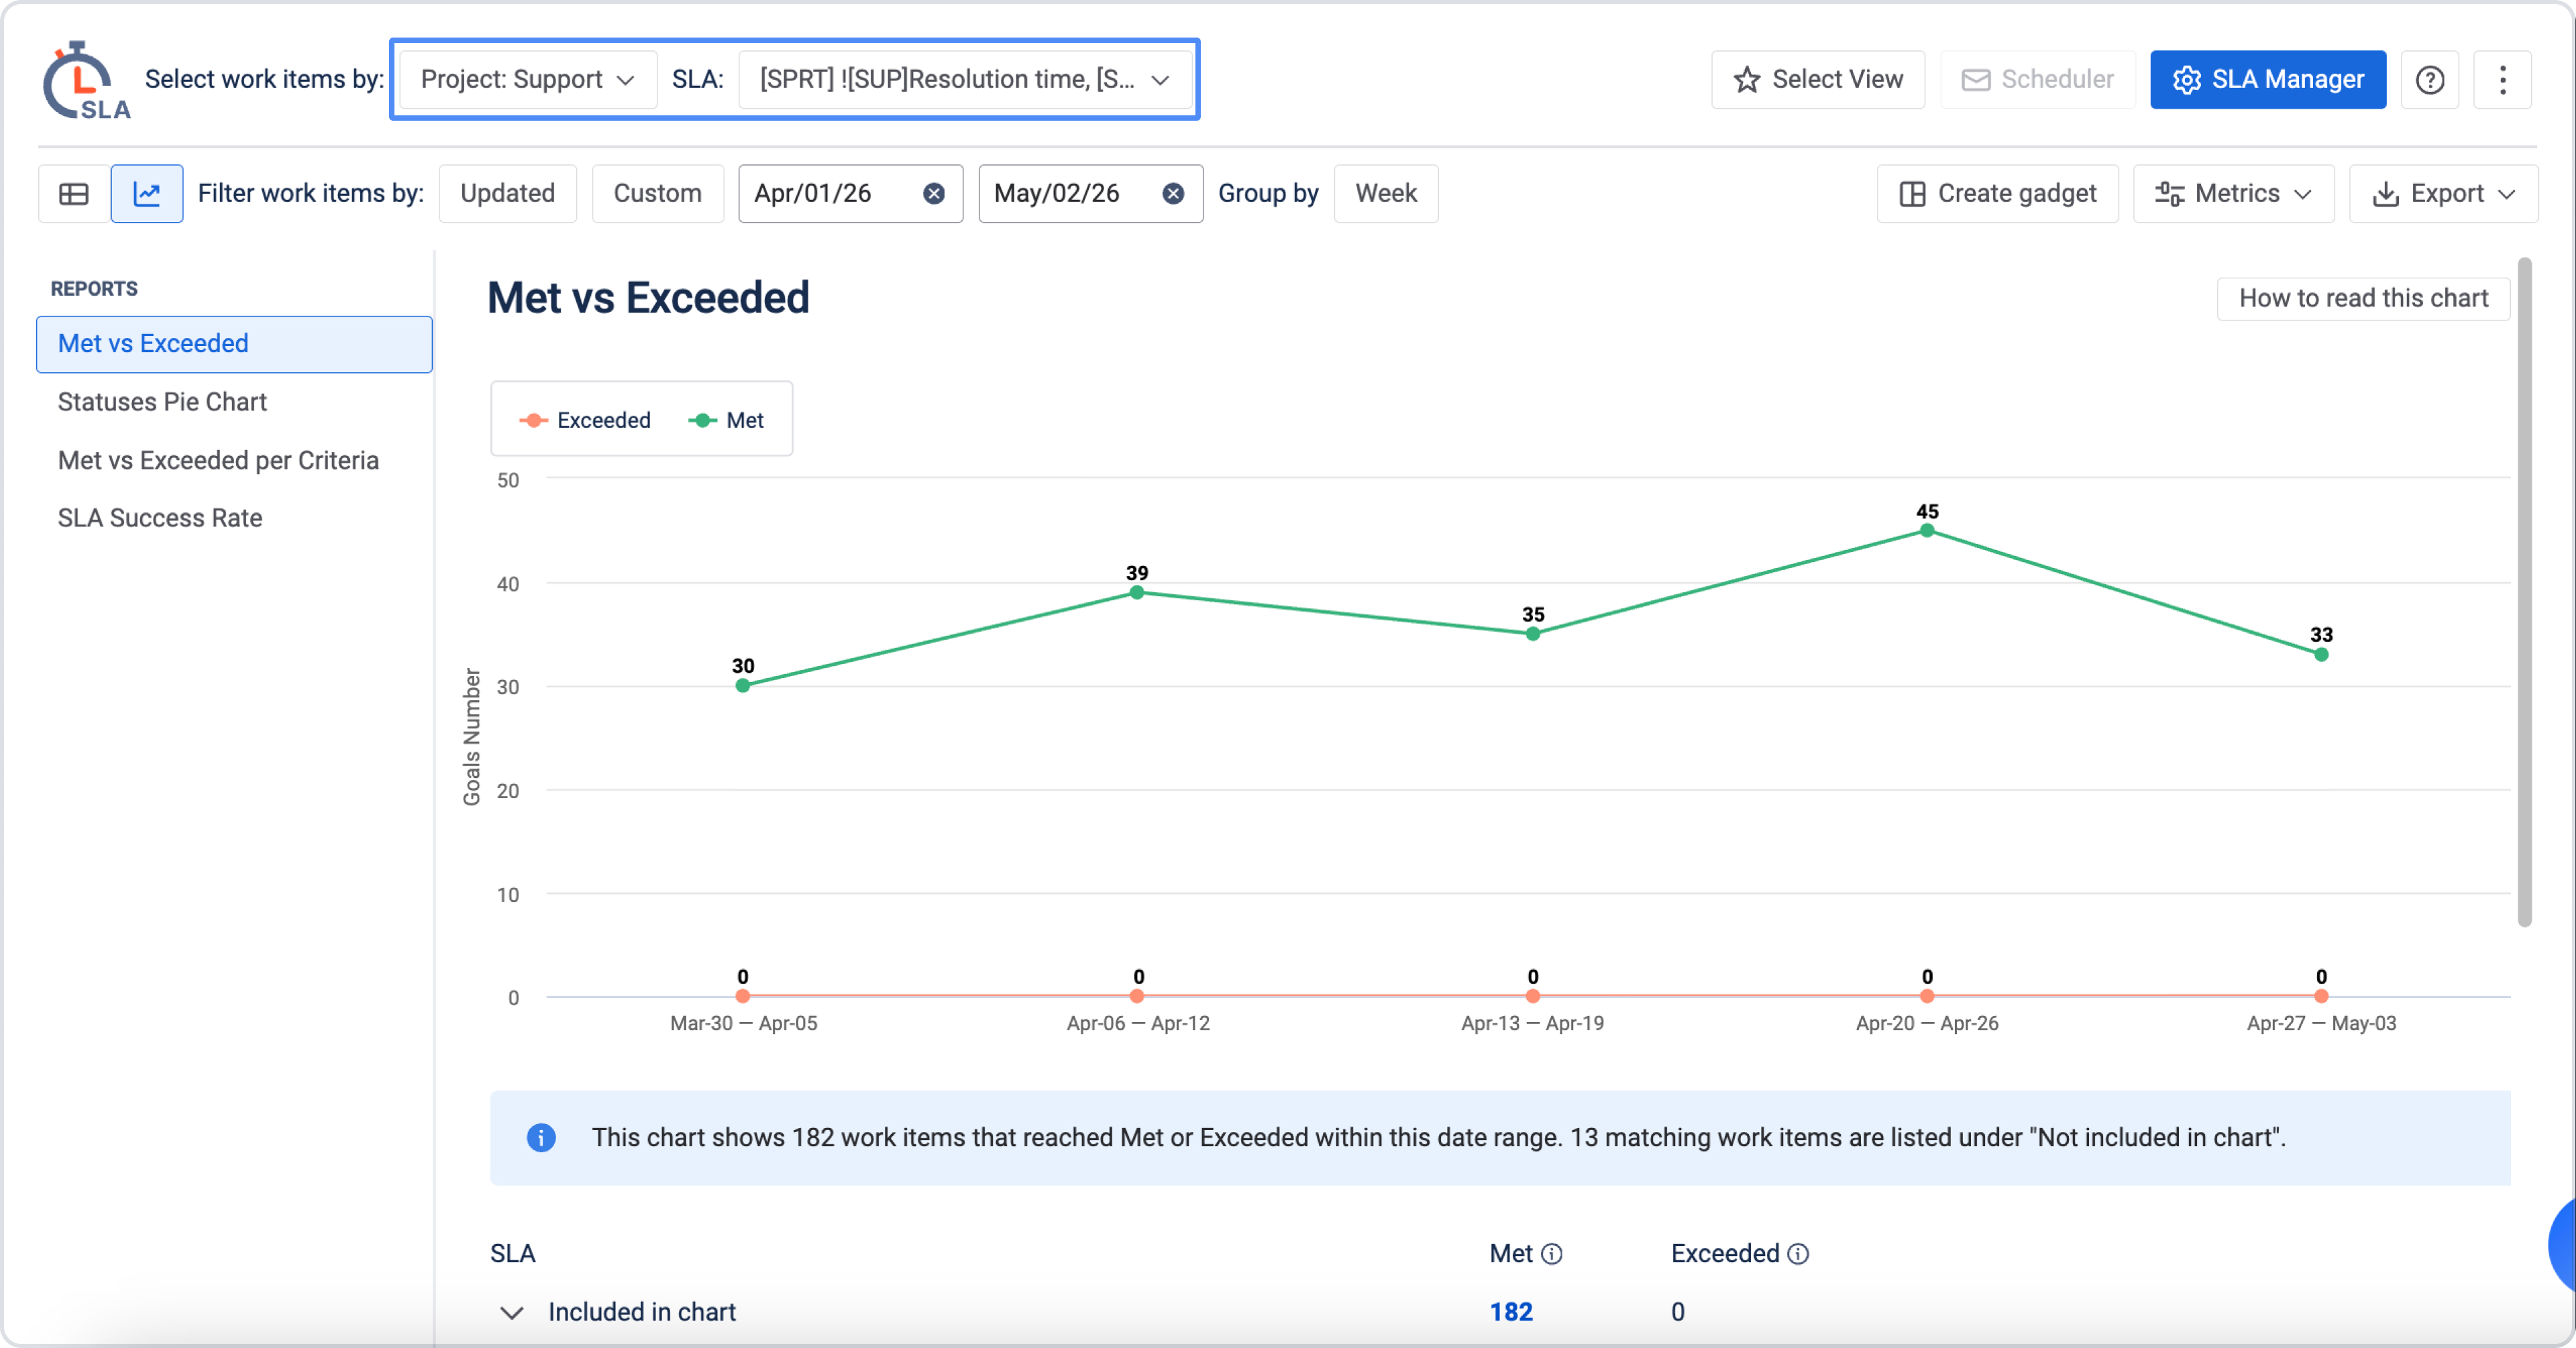The width and height of the screenshot is (2576, 1348).
Task: Open Statuses Pie Chart report
Action: (x=162, y=402)
